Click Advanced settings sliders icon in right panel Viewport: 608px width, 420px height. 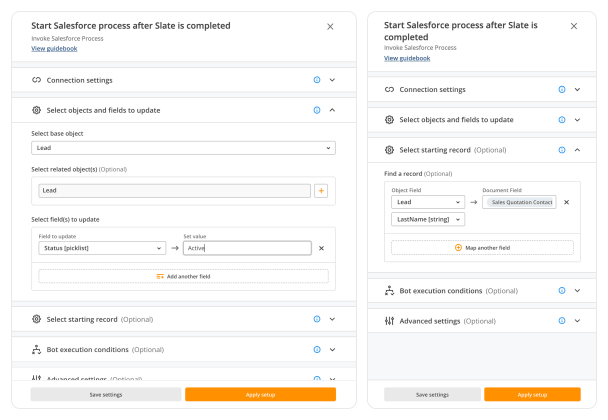coord(389,321)
